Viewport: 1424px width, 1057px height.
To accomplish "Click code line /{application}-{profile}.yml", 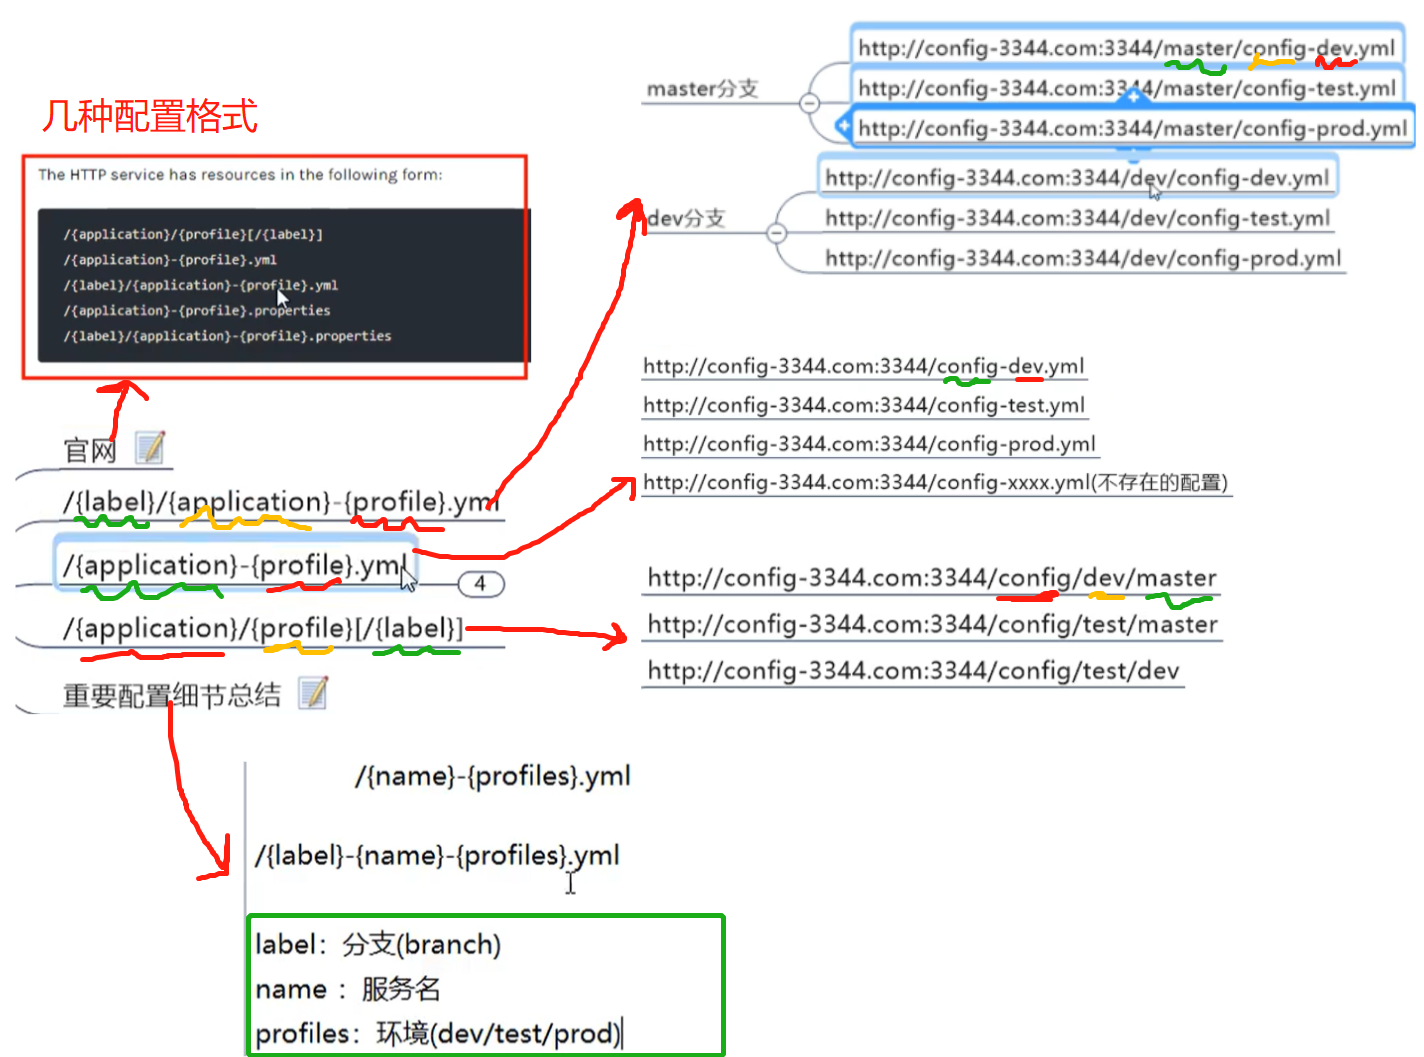I will click(170, 260).
